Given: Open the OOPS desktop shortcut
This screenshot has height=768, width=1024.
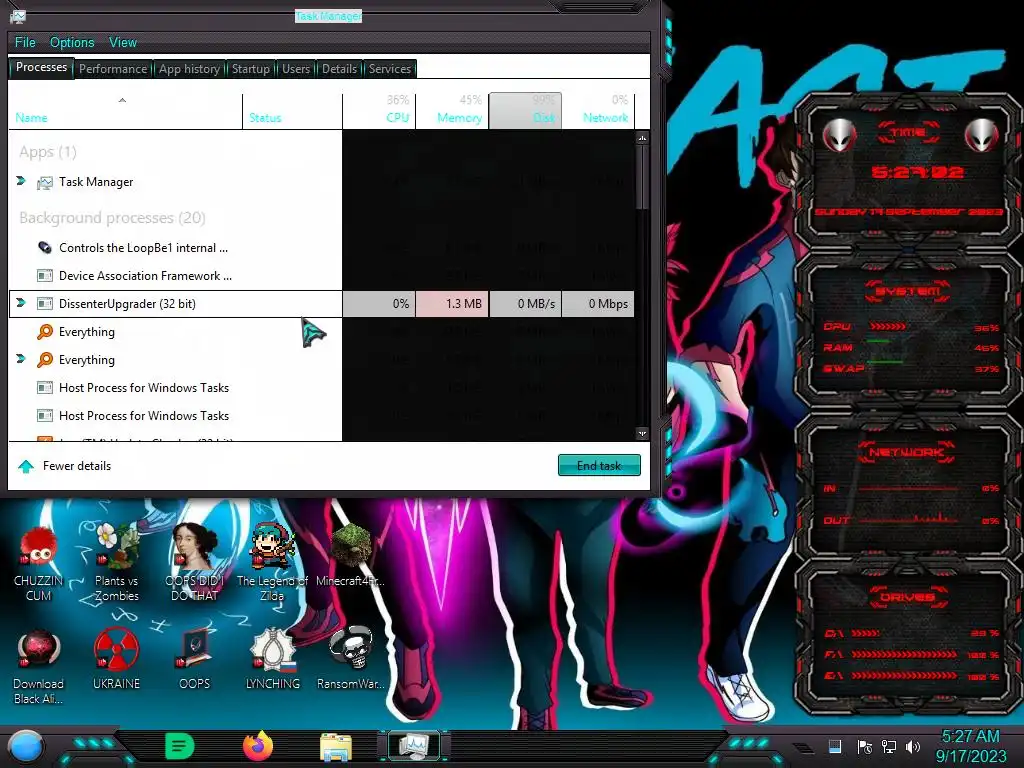Looking at the screenshot, I should [x=195, y=660].
